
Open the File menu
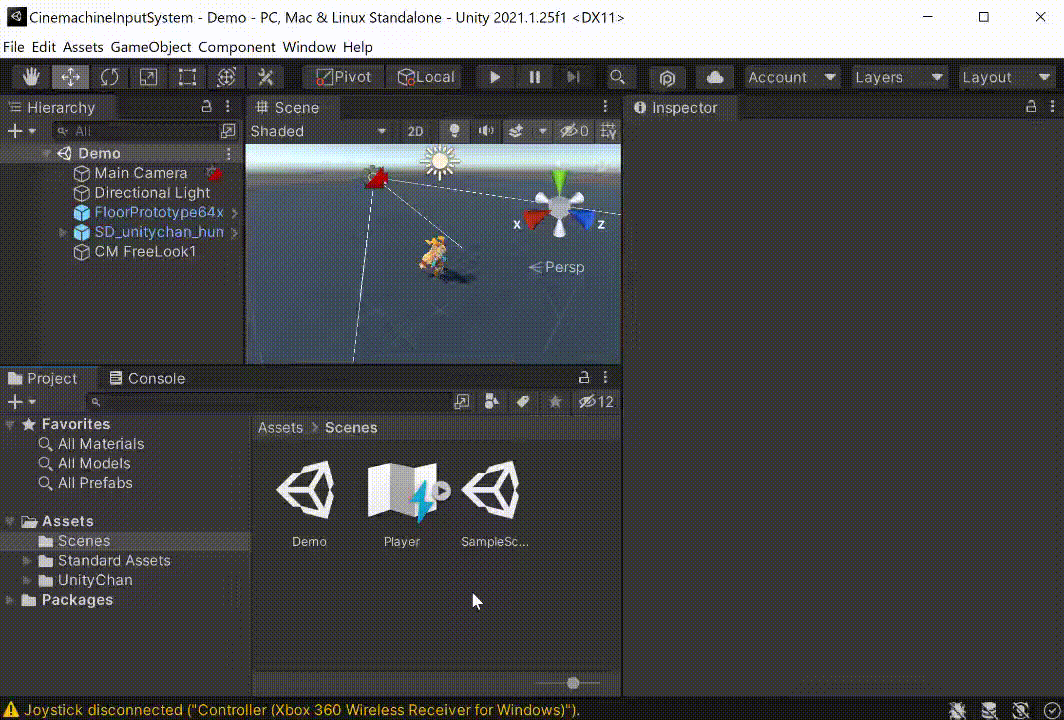(14, 47)
